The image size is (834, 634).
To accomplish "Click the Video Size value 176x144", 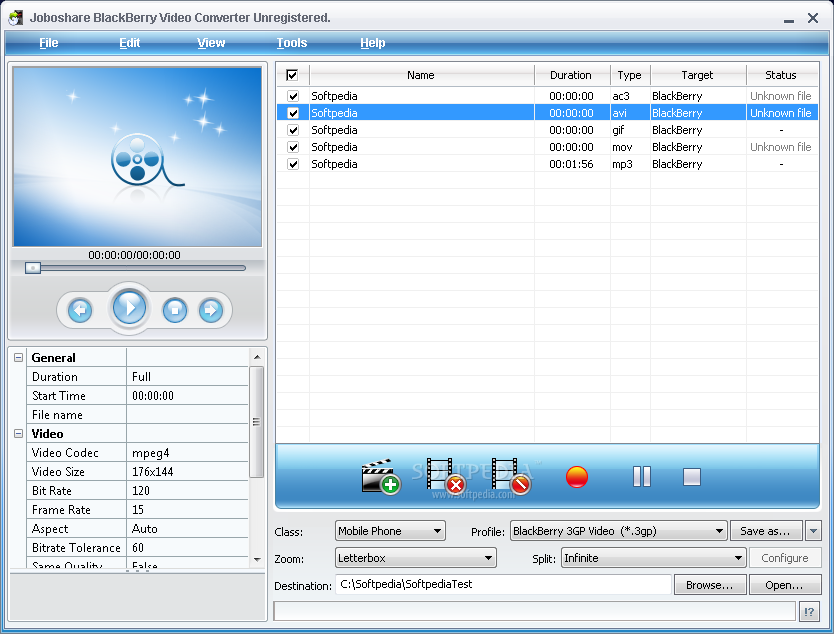I will tap(153, 472).
